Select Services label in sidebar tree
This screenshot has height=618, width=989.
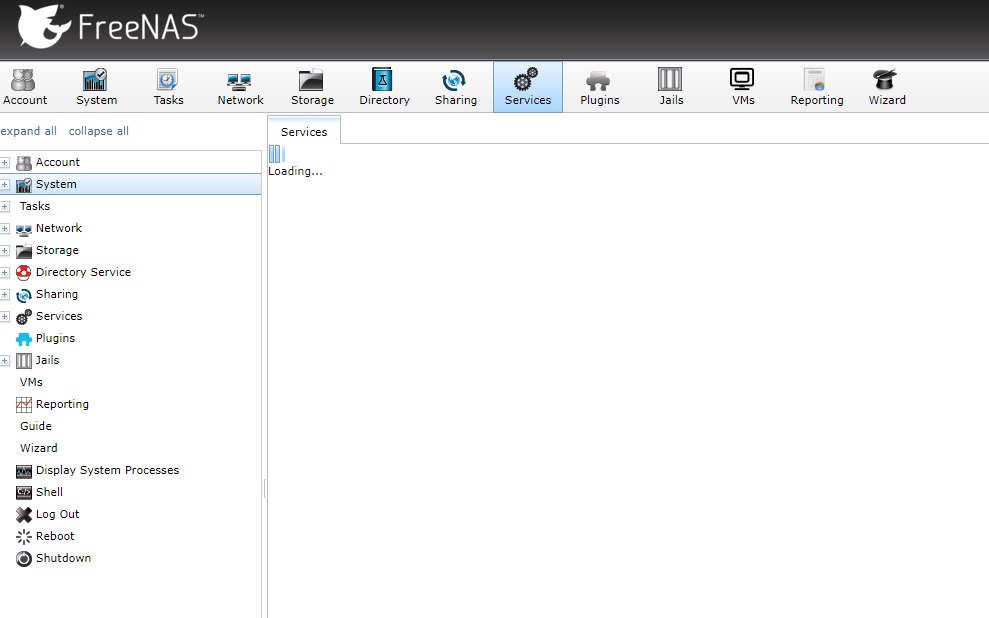[x=59, y=317]
